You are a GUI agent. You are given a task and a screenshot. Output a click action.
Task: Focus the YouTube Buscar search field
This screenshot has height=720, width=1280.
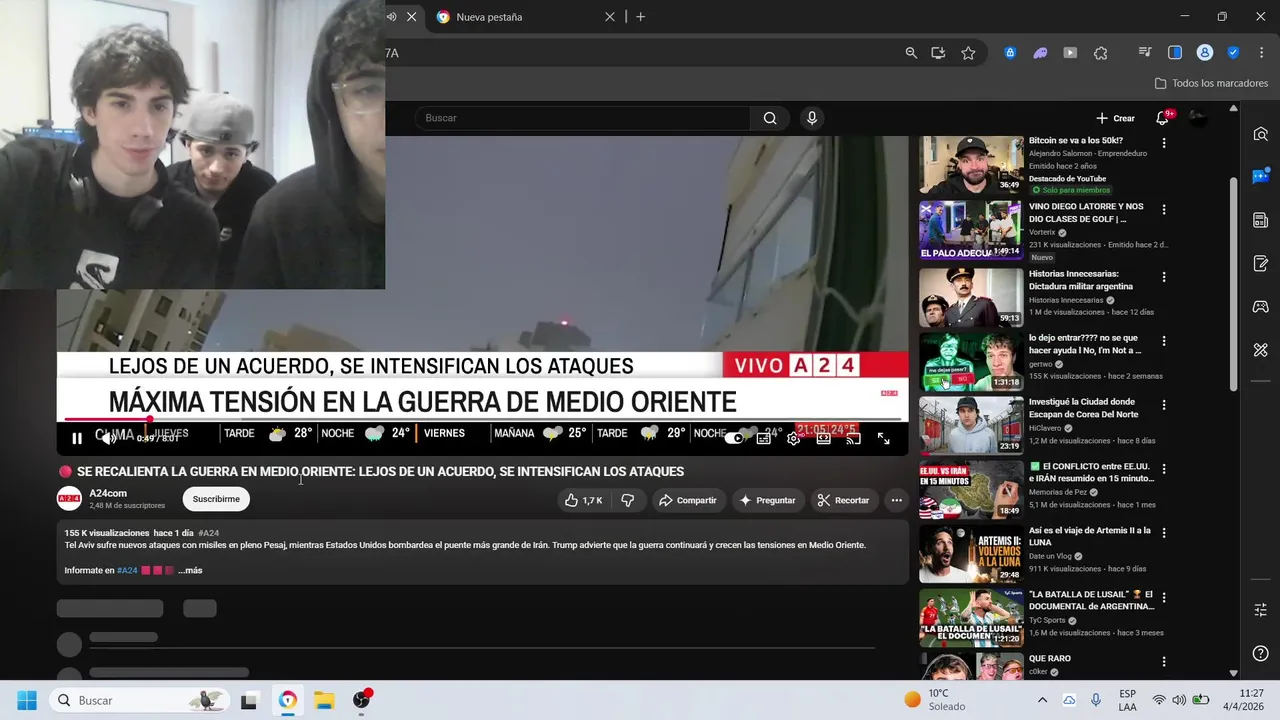point(583,118)
